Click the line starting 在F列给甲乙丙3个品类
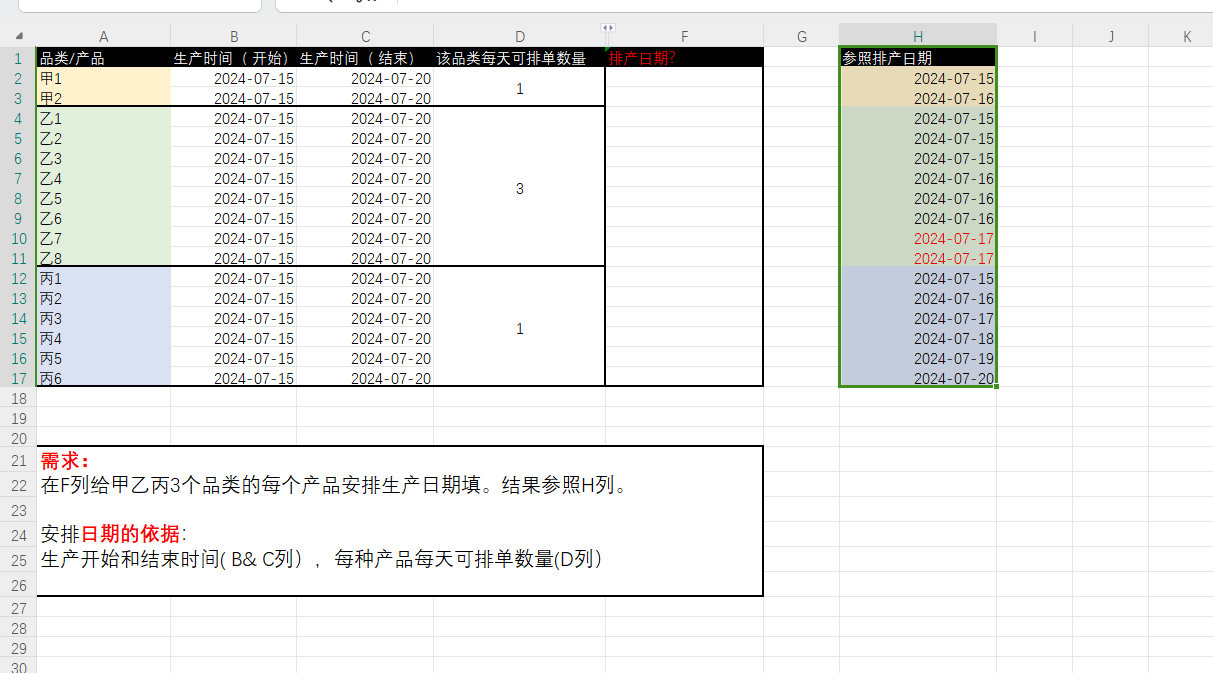 334,485
